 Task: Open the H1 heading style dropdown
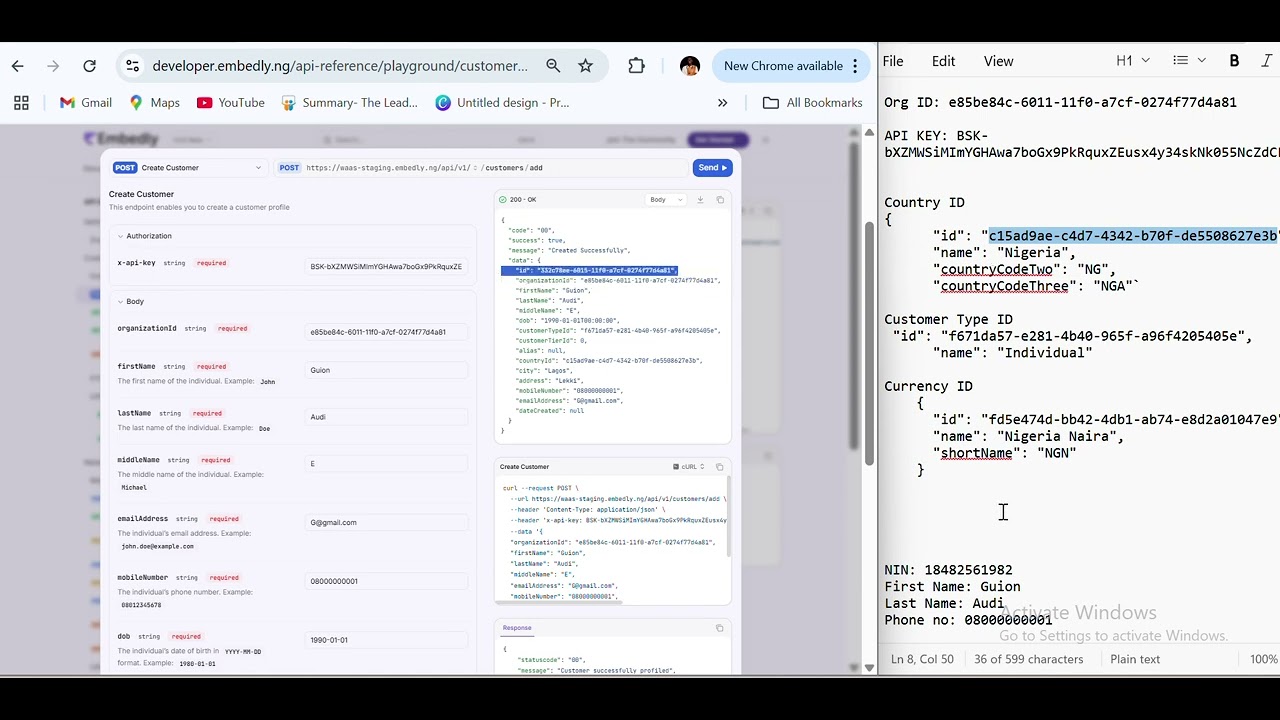coord(1132,60)
